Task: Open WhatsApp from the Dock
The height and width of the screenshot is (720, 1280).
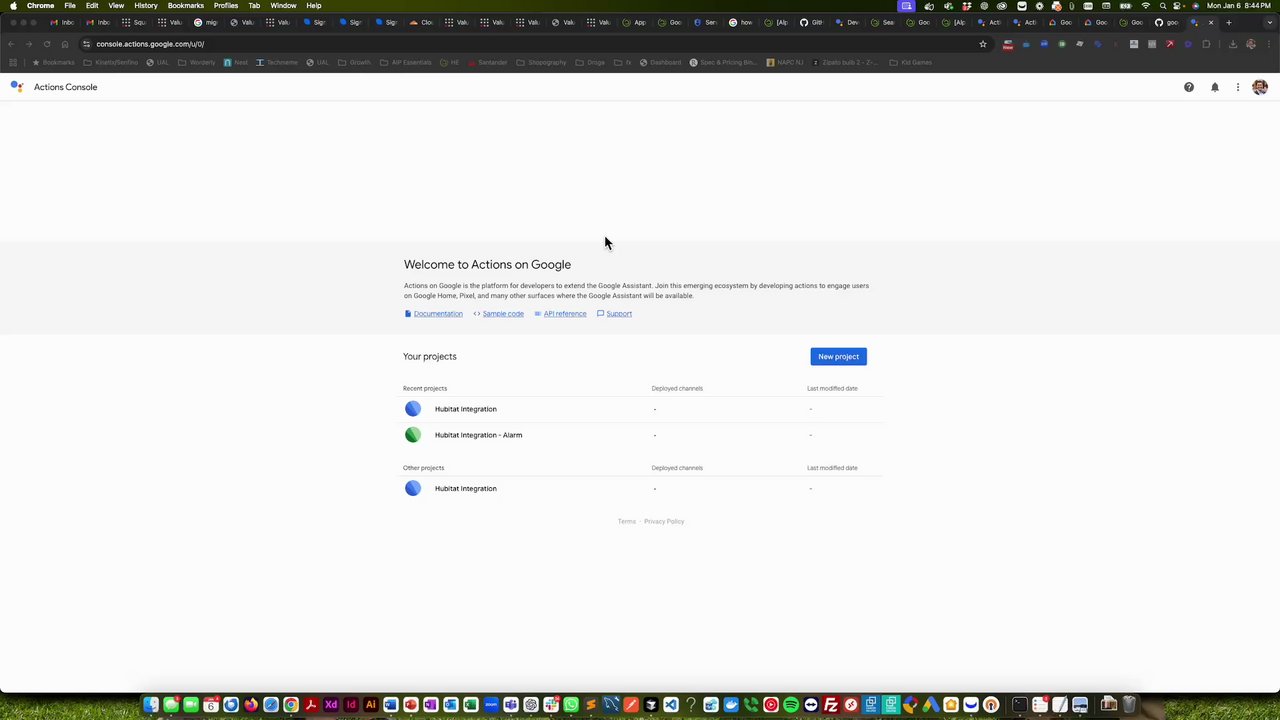Action: (x=571, y=705)
